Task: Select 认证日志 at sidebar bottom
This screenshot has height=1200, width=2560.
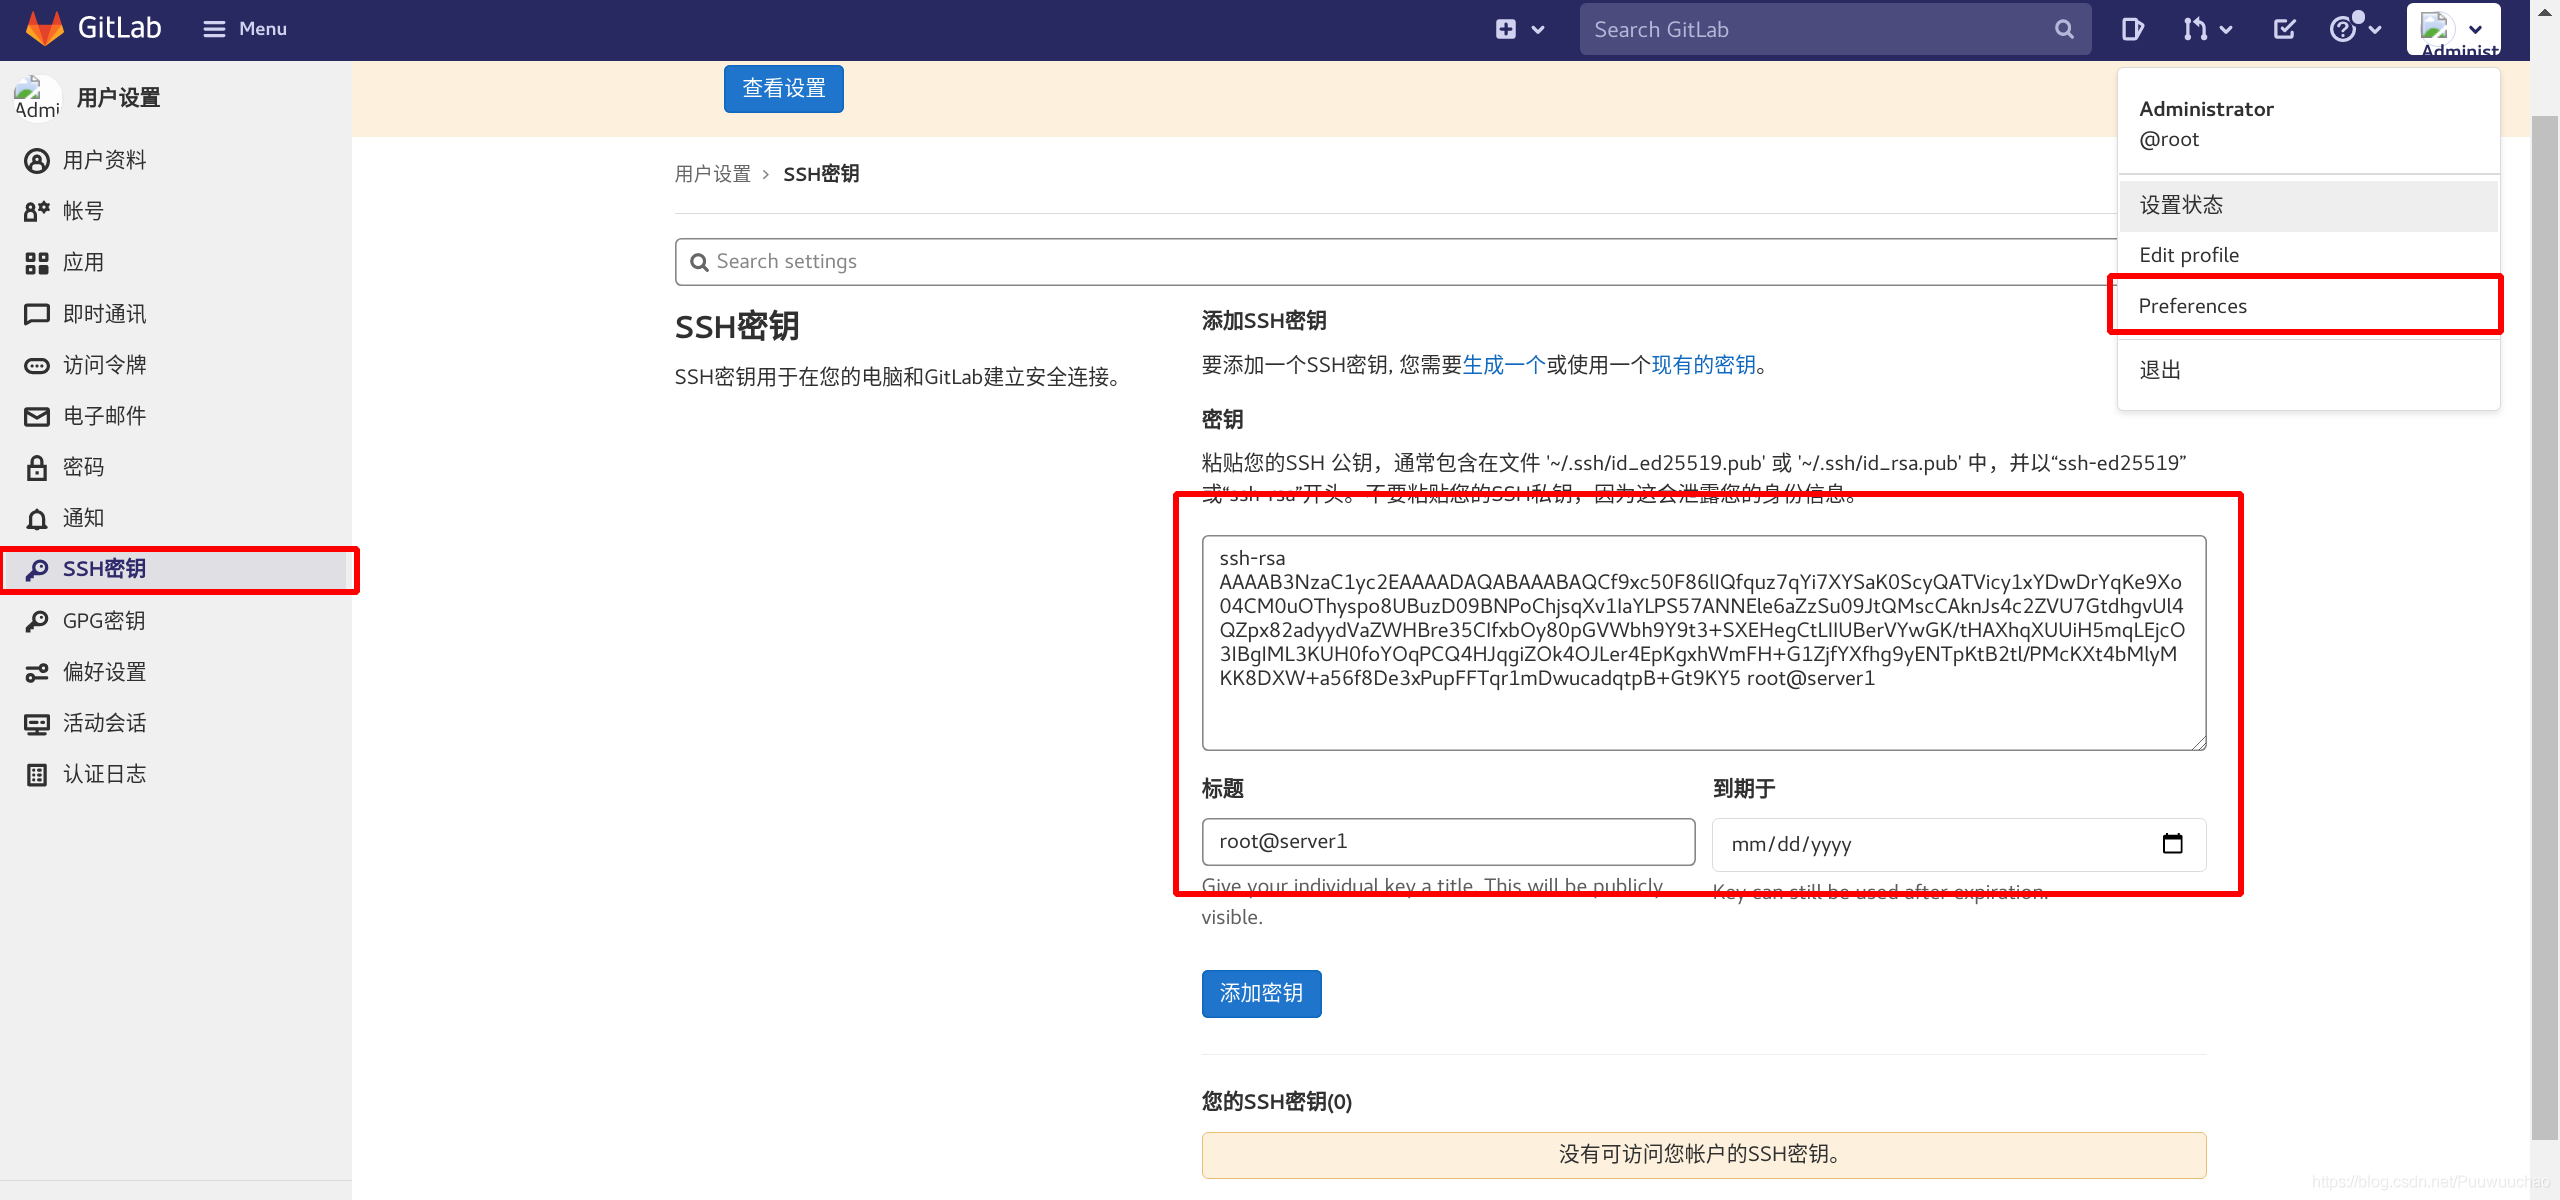Action: (x=104, y=773)
